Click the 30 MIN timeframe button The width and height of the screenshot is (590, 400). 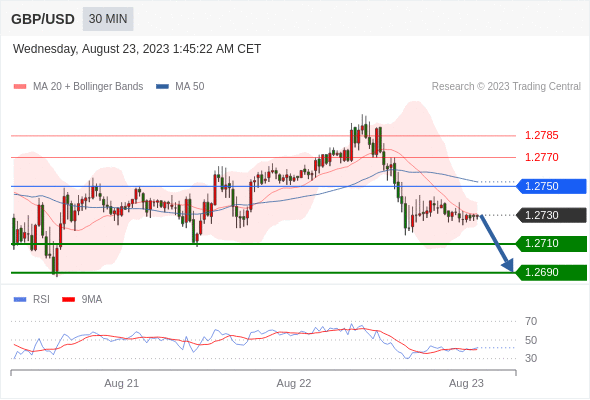pyautogui.click(x=108, y=19)
